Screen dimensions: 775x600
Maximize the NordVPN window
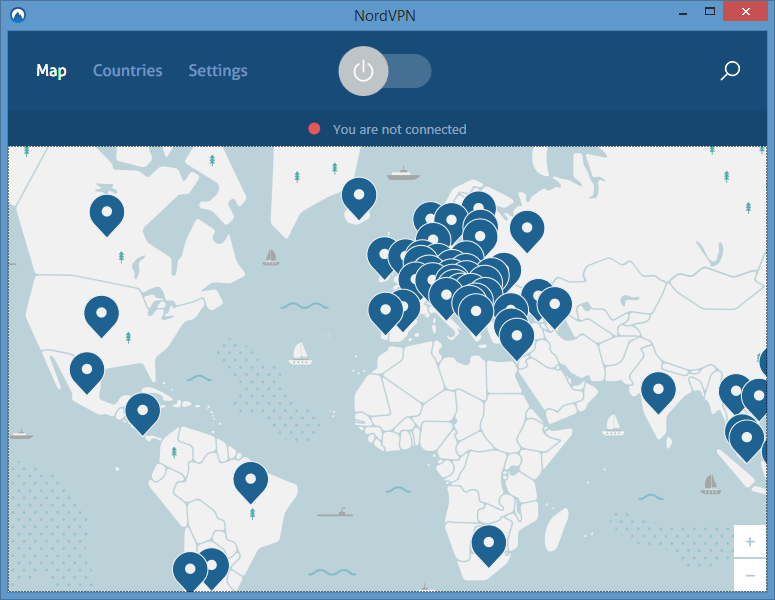pyautogui.click(x=710, y=11)
